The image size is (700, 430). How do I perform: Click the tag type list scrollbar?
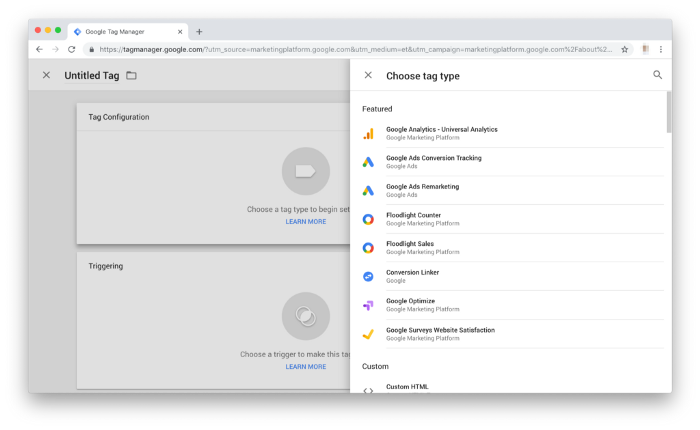pyautogui.click(x=668, y=112)
